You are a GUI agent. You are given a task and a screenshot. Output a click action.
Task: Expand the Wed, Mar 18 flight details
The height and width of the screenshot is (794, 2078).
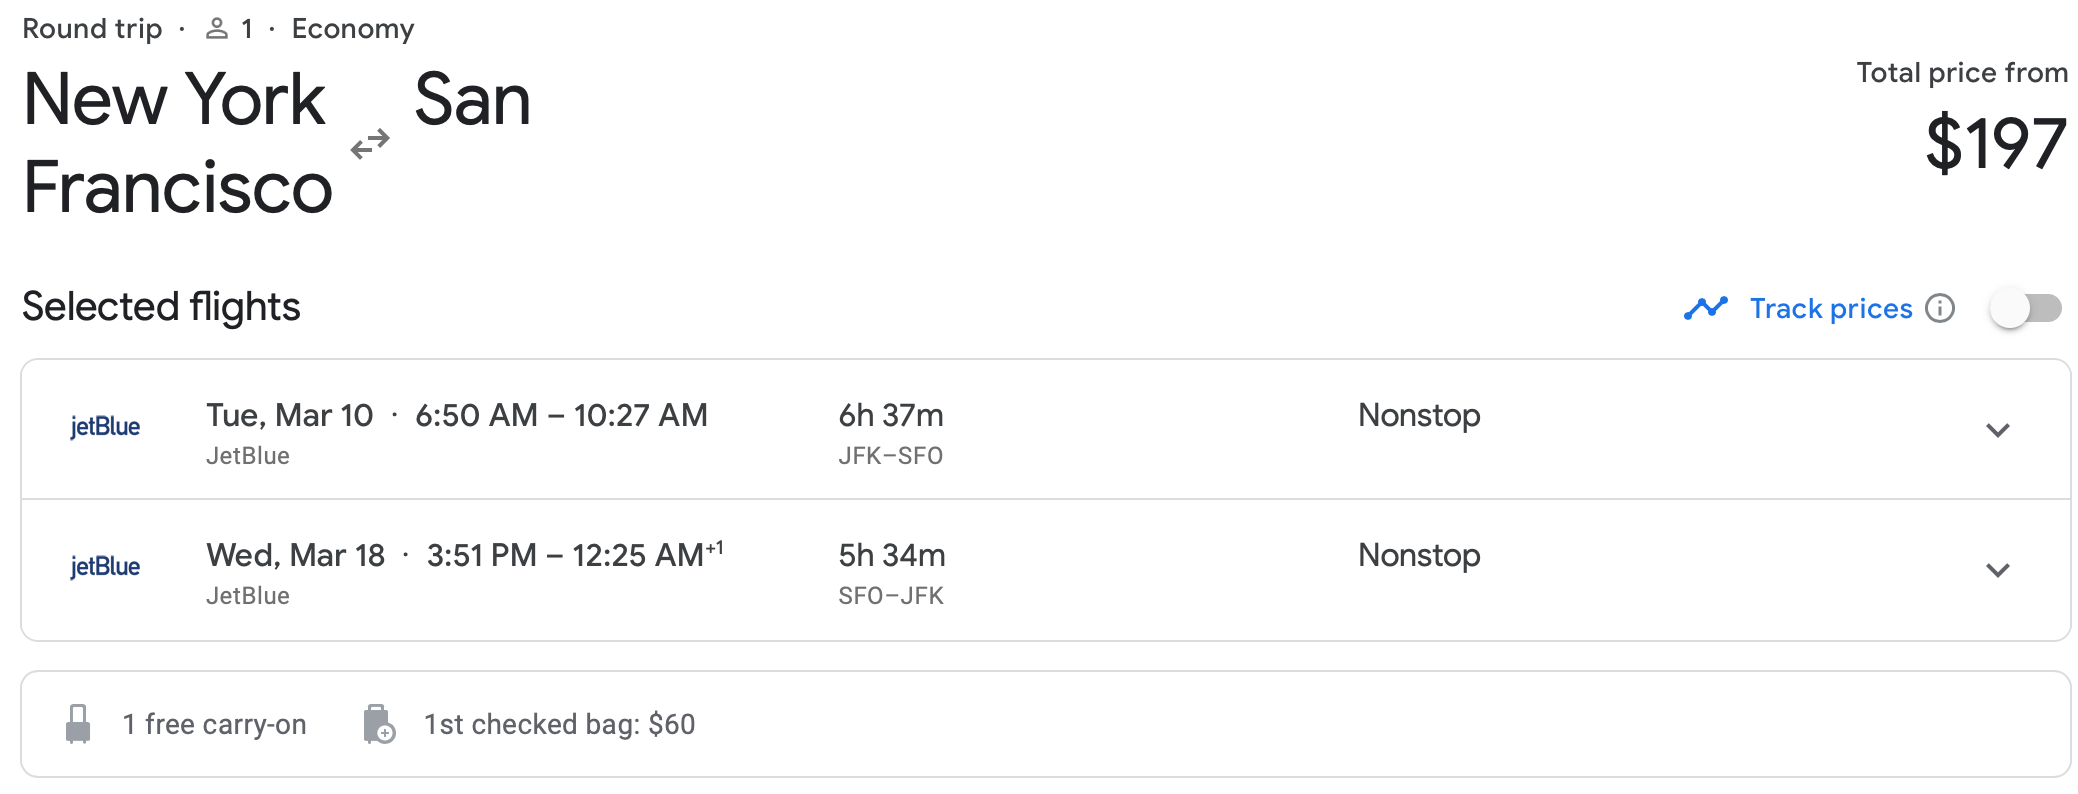tap(1997, 570)
